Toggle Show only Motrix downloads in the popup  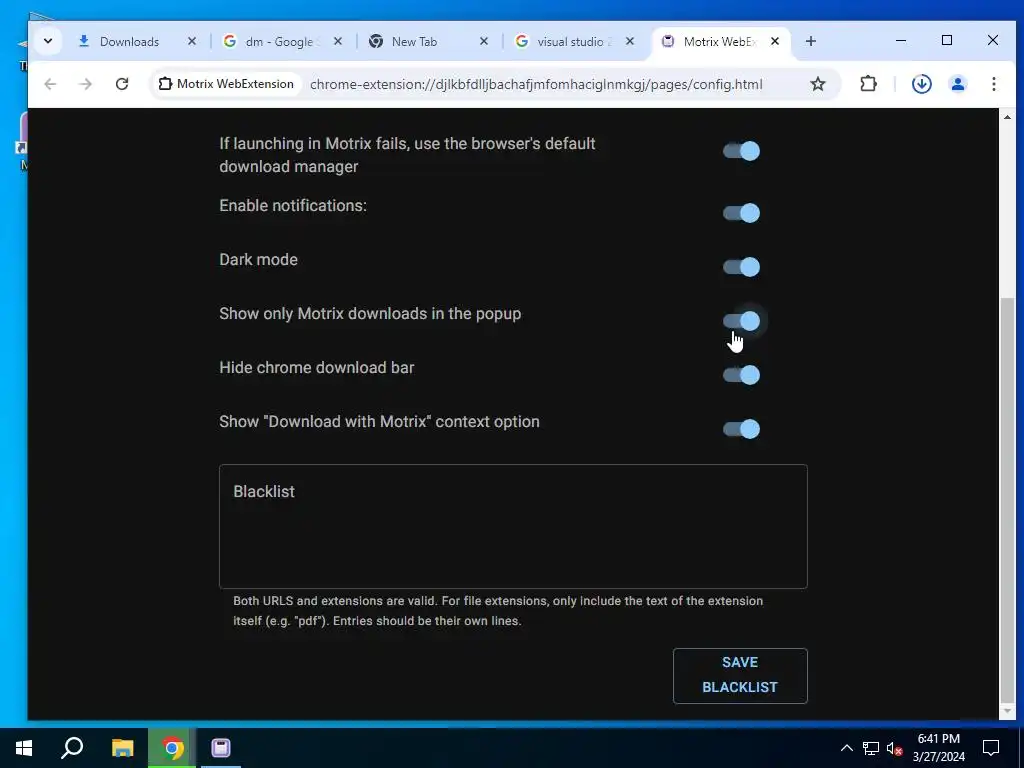tap(741, 321)
